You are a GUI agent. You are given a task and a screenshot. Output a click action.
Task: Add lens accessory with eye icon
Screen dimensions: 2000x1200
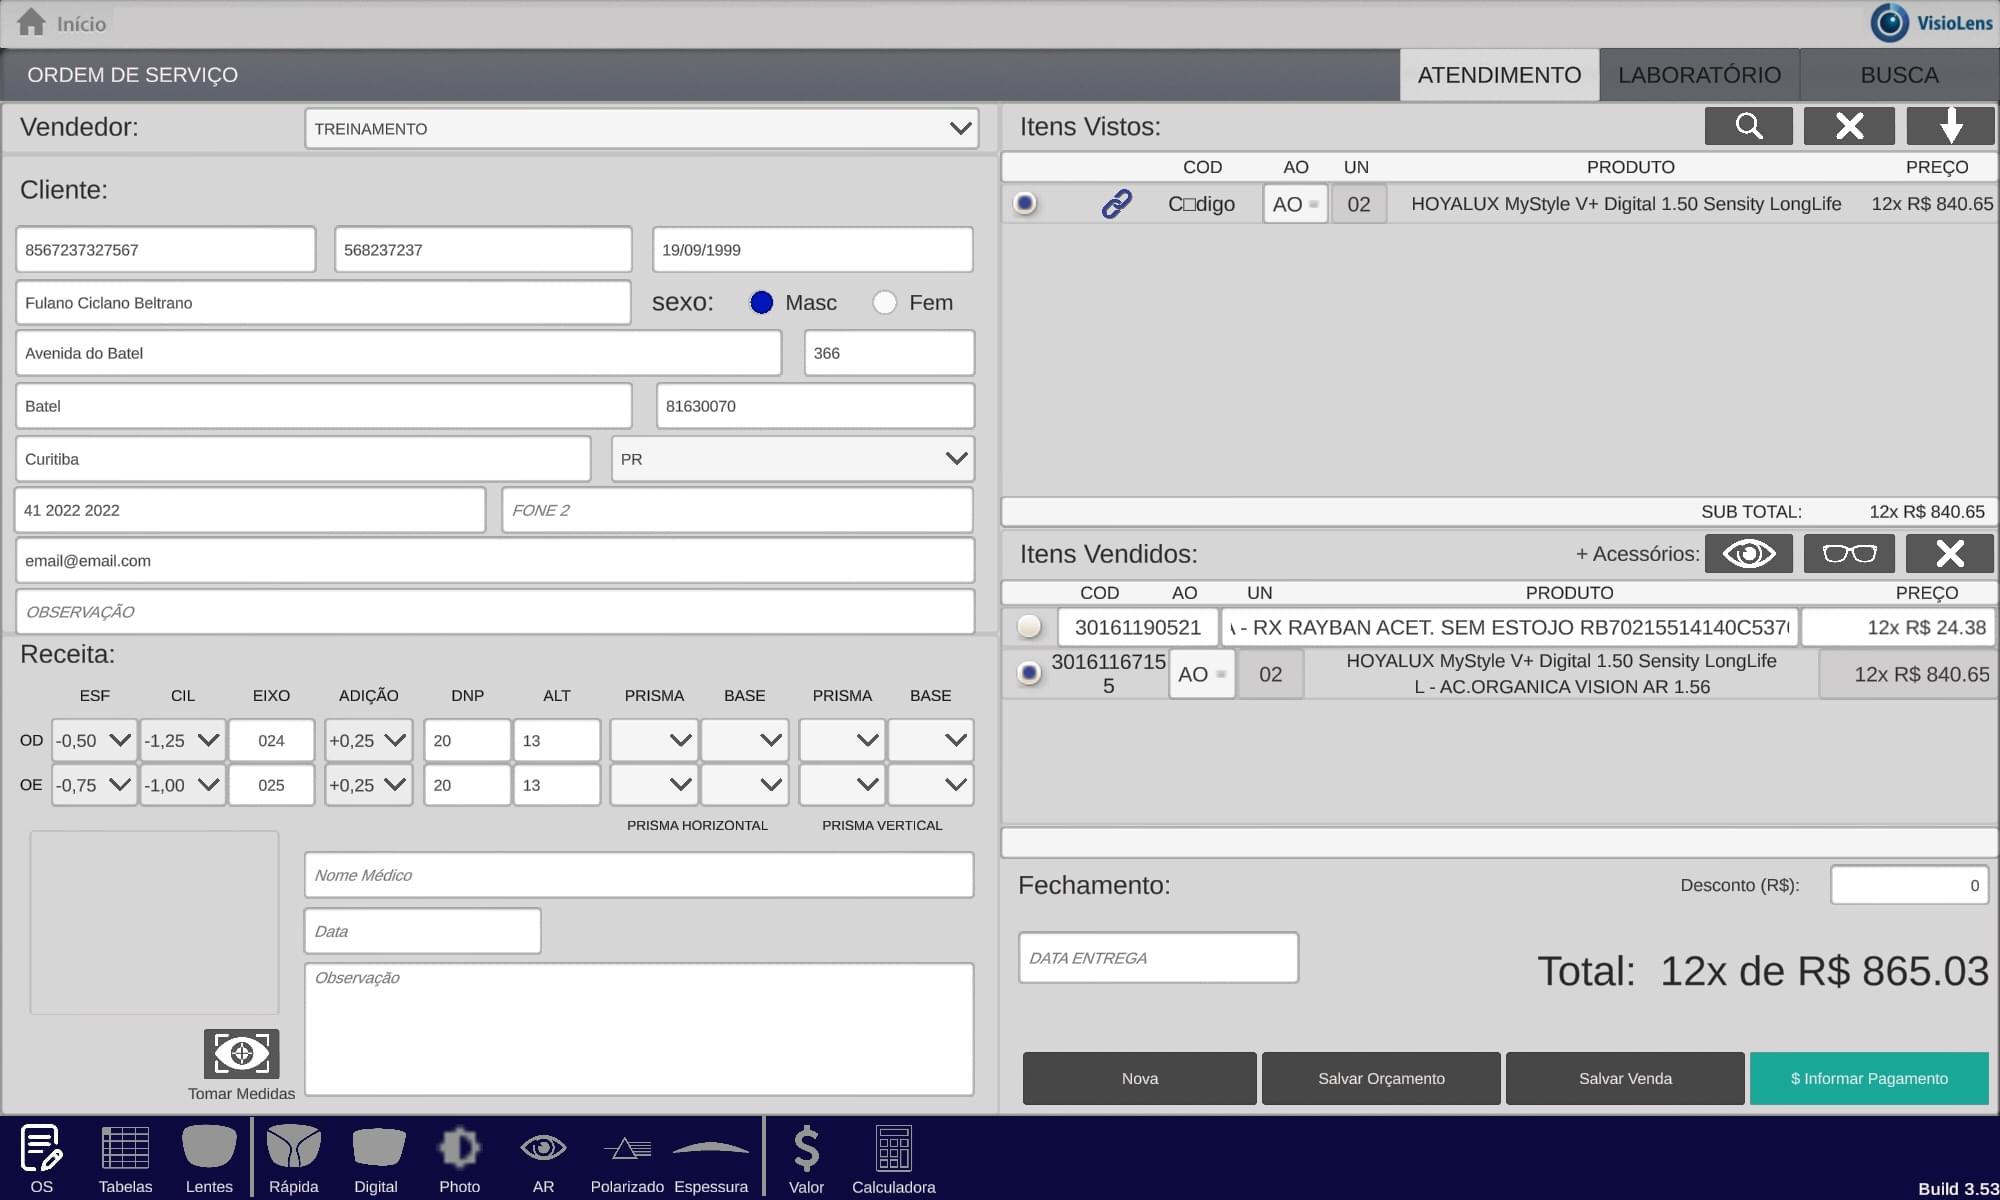coord(1749,553)
